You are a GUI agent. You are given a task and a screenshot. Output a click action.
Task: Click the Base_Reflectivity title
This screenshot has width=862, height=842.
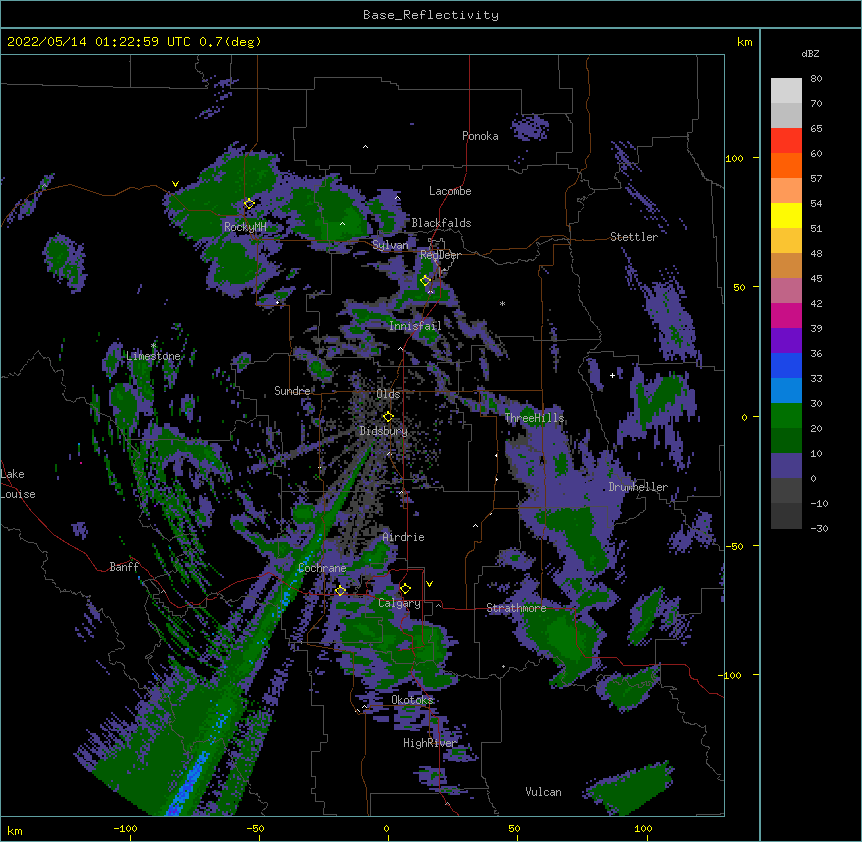point(431,15)
